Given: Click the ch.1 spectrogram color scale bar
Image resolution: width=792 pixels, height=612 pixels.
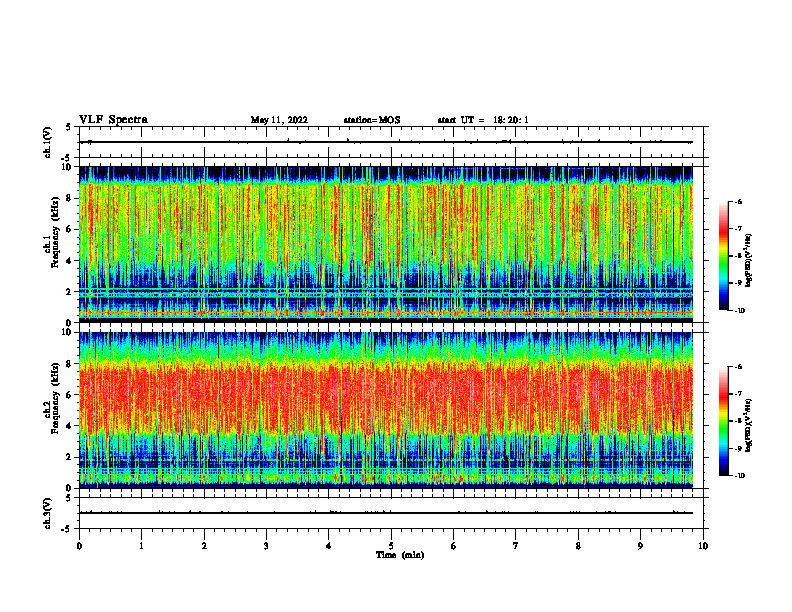Looking at the screenshot, I should (724, 256).
